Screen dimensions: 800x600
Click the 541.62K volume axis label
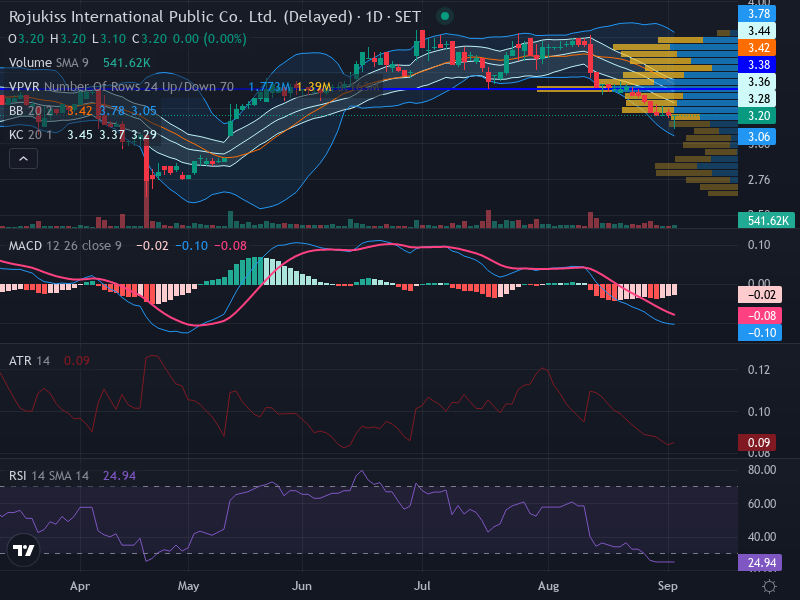(x=766, y=220)
